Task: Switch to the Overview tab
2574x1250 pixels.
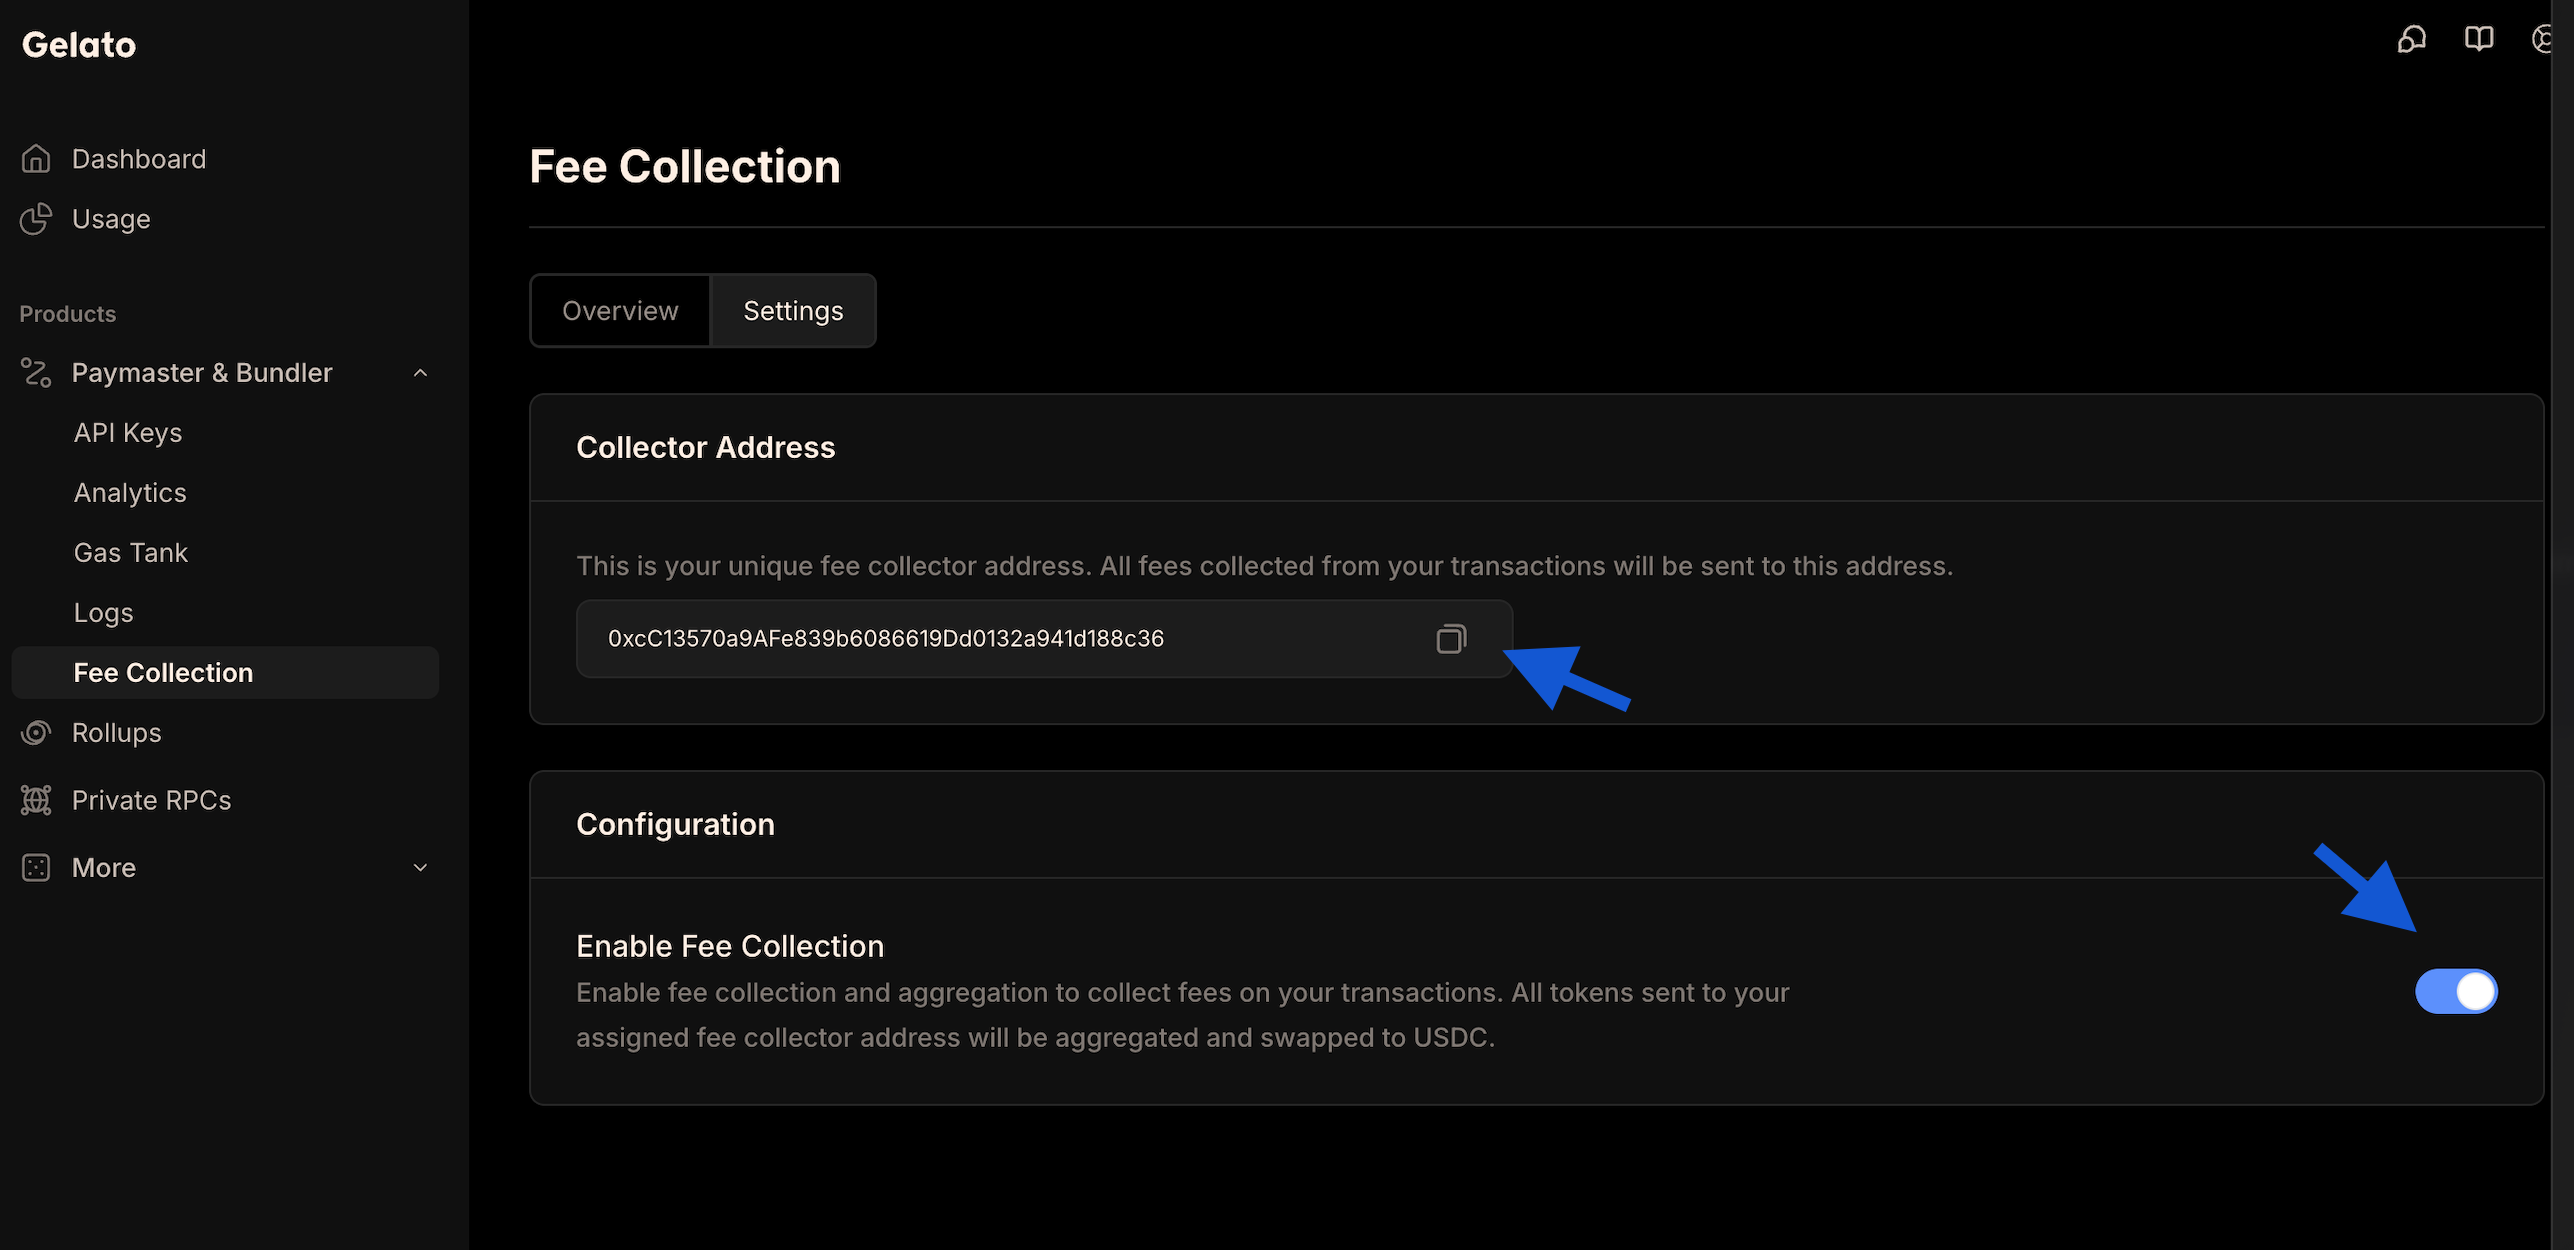Action: point(619,310)
